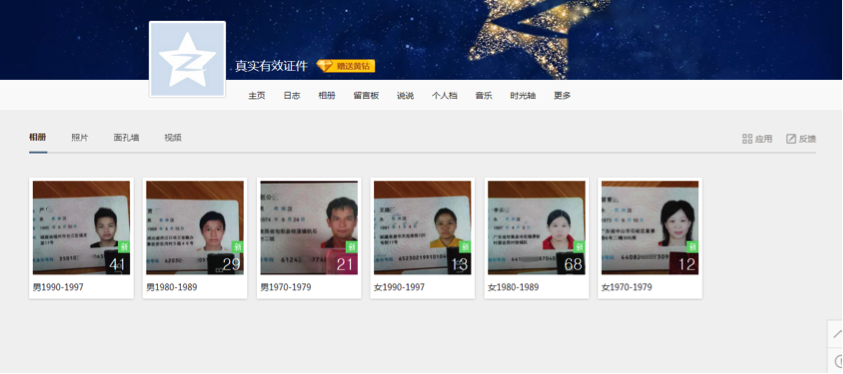The image size is (843, 374).
Task: Click album title 男1980-1989
Action: (x=172, y=287)
